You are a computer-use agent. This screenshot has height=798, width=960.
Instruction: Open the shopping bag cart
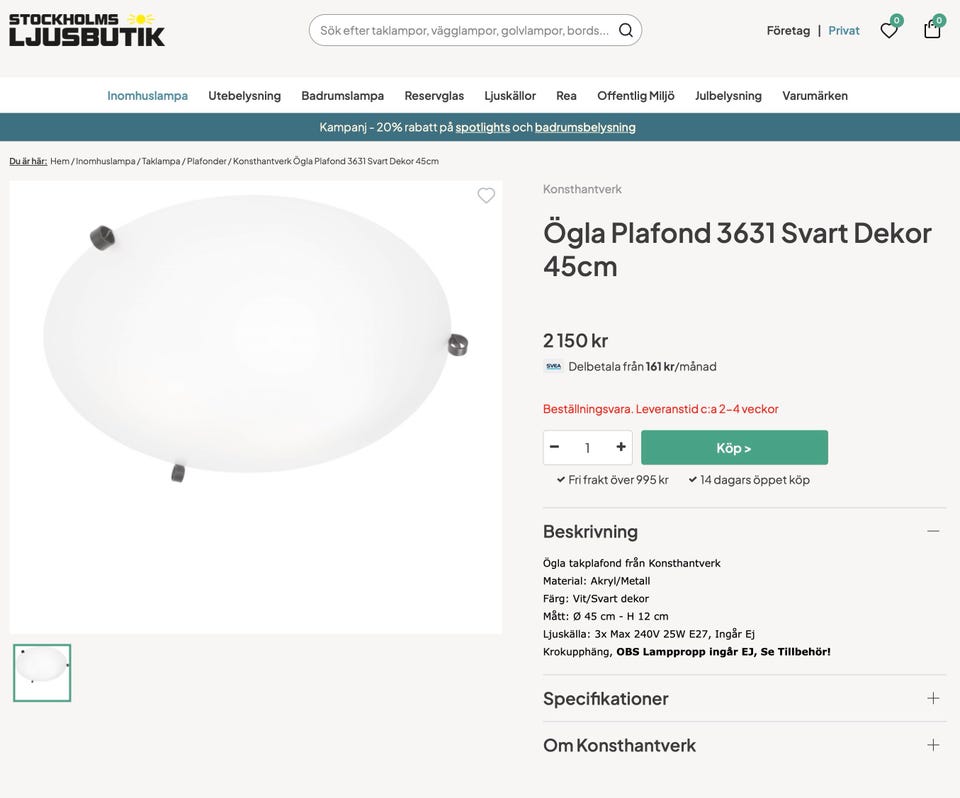click(932, 30)
